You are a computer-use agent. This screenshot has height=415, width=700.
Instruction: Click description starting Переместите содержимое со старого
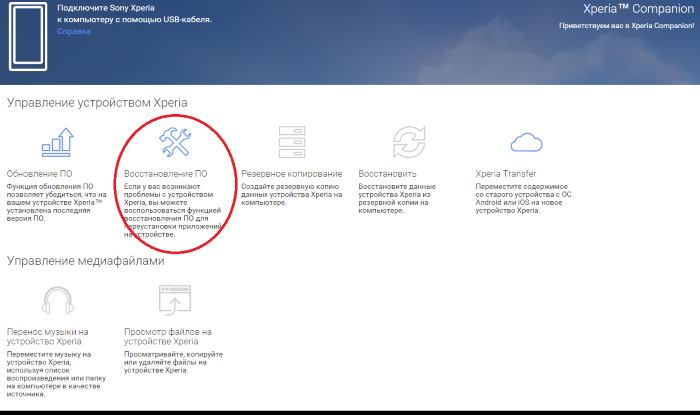click(x=523, y=198)
